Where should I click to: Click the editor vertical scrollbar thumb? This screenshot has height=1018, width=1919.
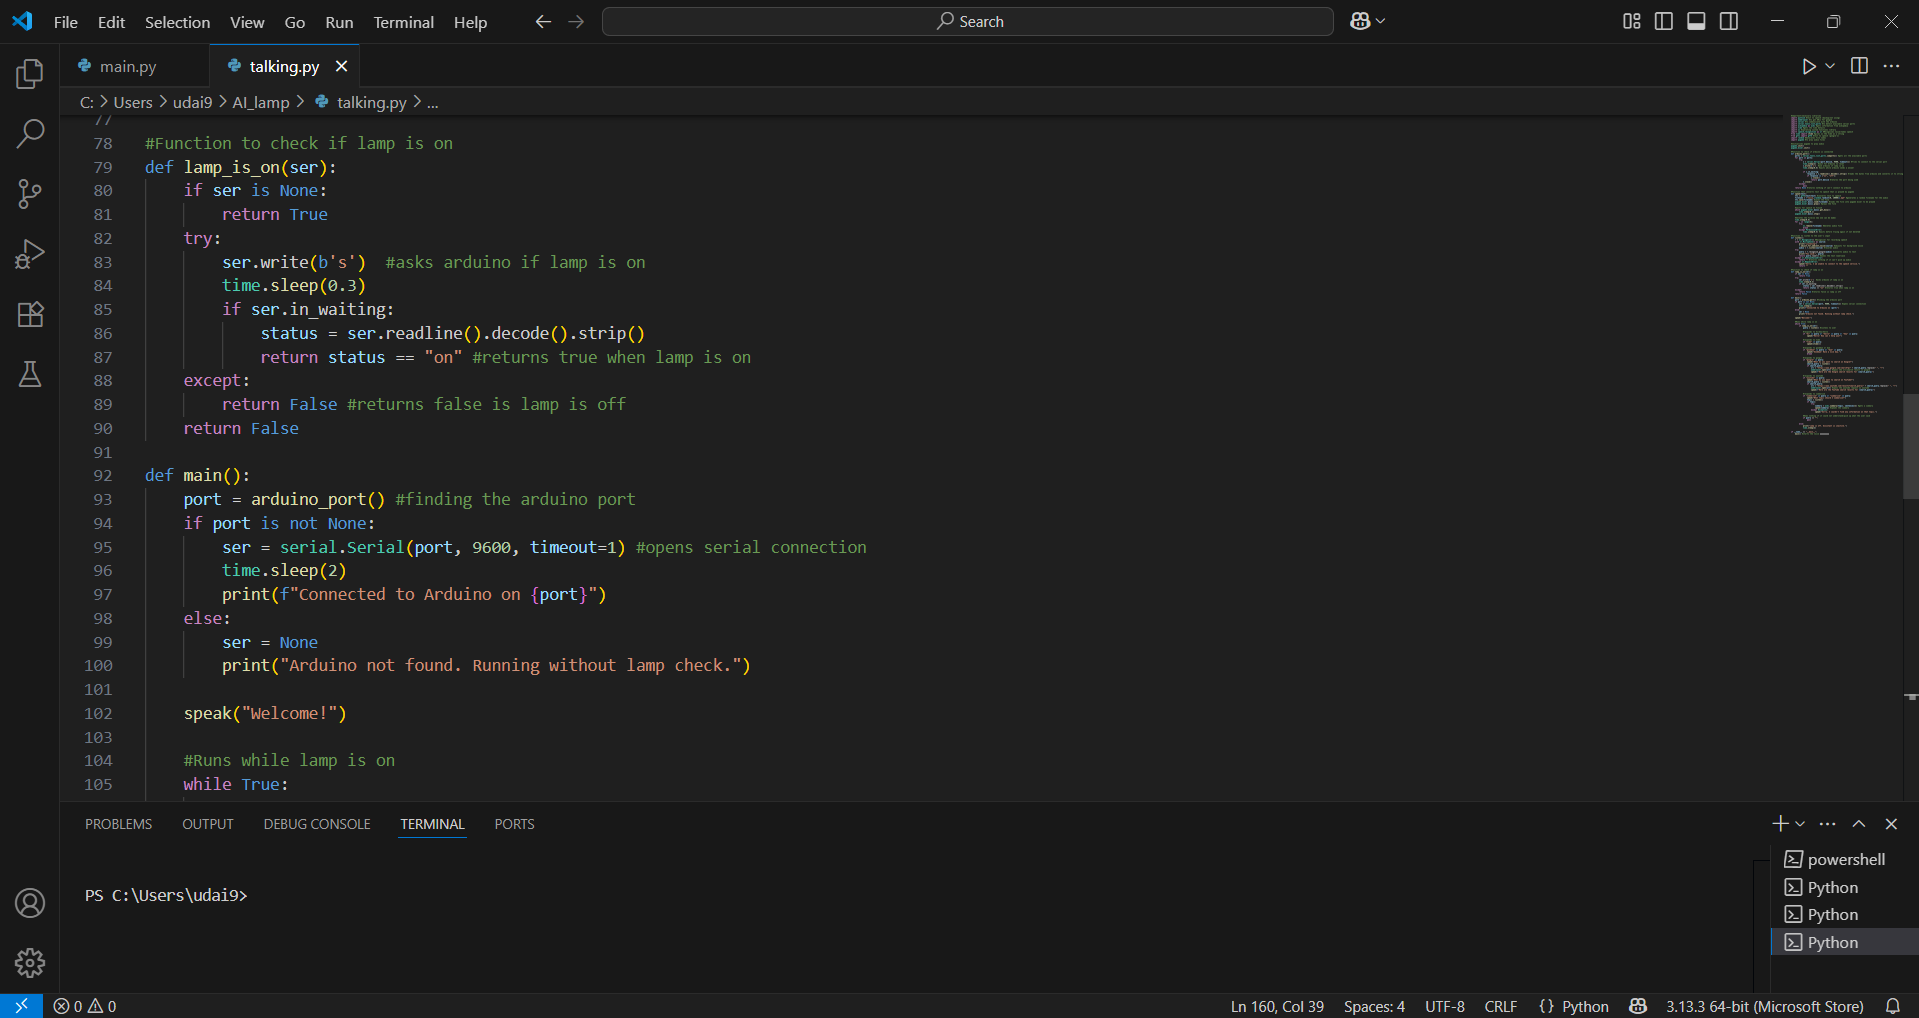[x=1910, y=446]
